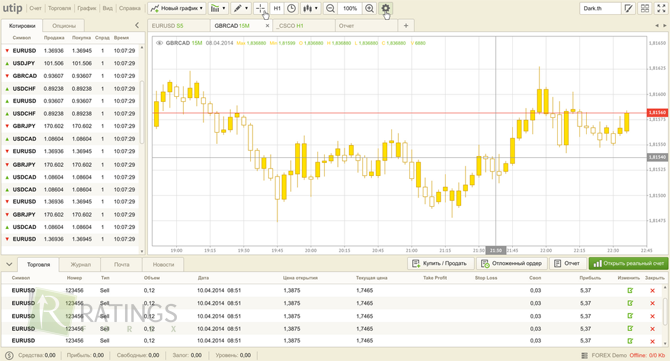Click the Dark.th theme field
Image resolution: width=670 pixels, height=361 pixels.
coord(600,8)
